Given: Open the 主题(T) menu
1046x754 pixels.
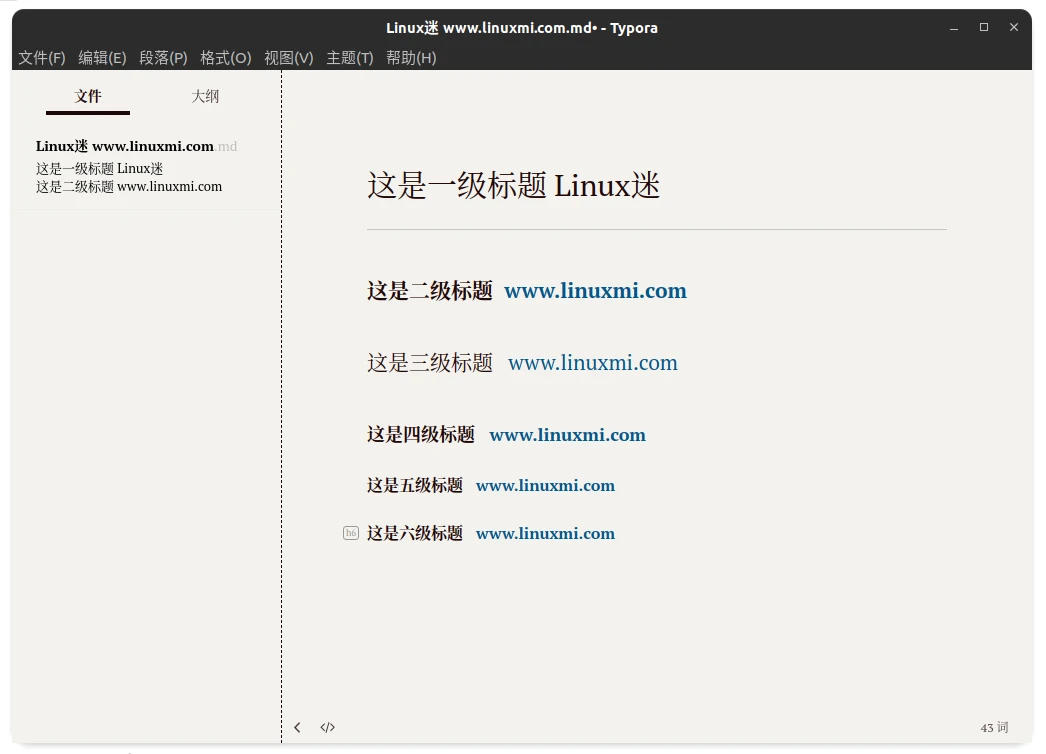Looking at the screenshot, I should tap(349, 58).
